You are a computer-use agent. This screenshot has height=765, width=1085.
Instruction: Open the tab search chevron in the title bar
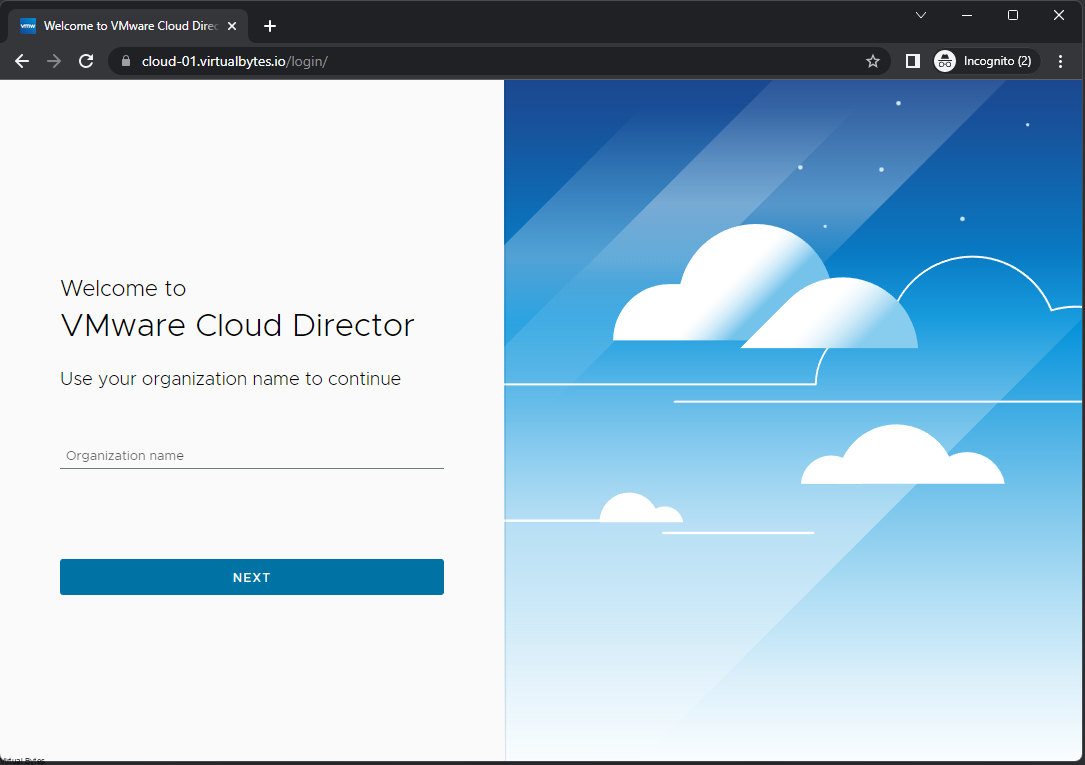920,15
